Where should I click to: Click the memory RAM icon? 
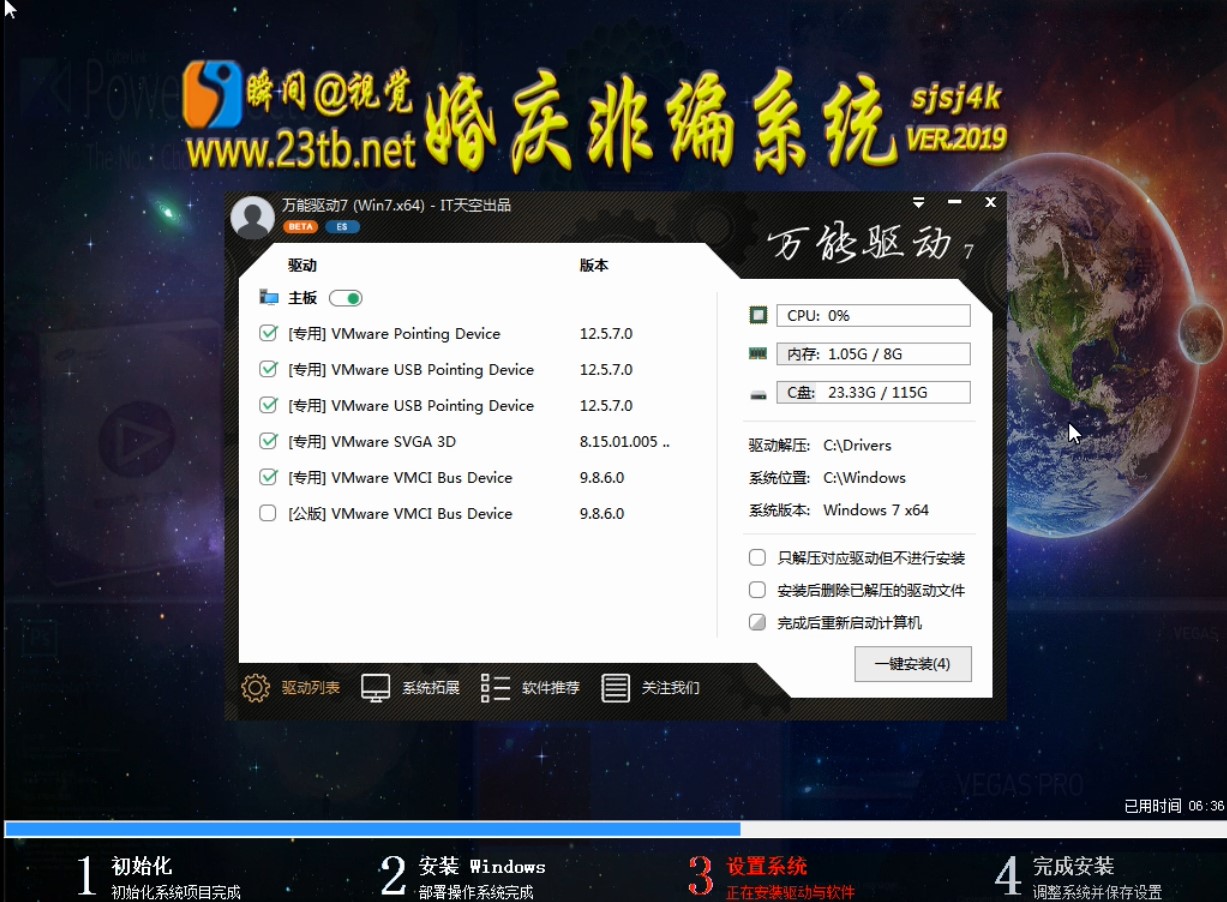pos(758,354)
